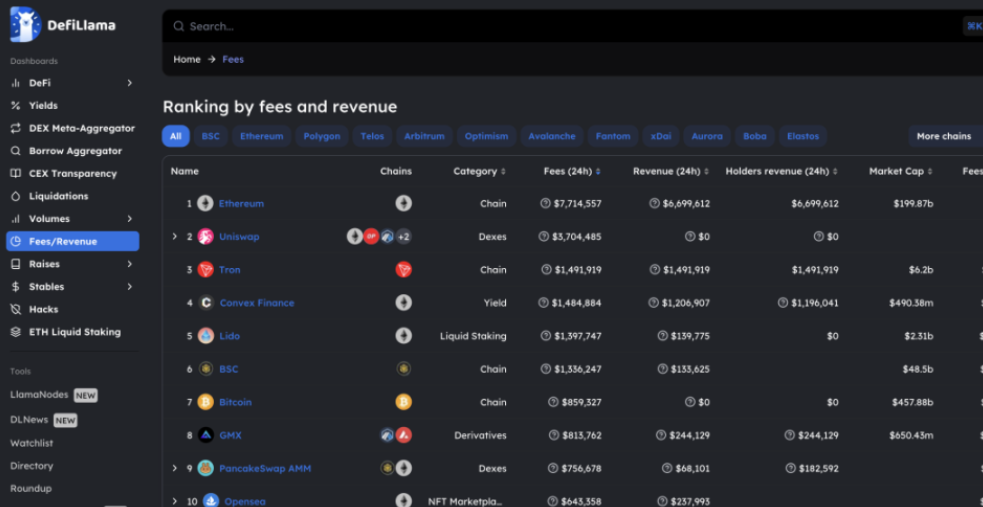Open the Convex Finance protocol link
Viewport: 983px width, 507px height.
click(257, 303)
